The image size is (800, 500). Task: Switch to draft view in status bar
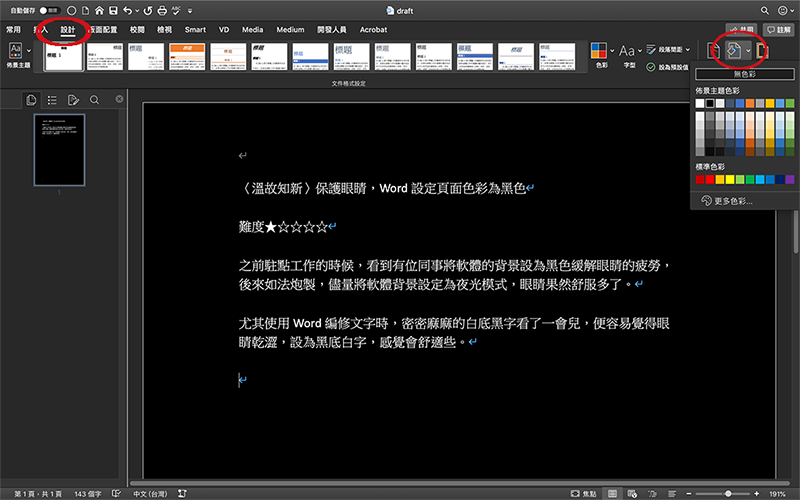point(672,493)
